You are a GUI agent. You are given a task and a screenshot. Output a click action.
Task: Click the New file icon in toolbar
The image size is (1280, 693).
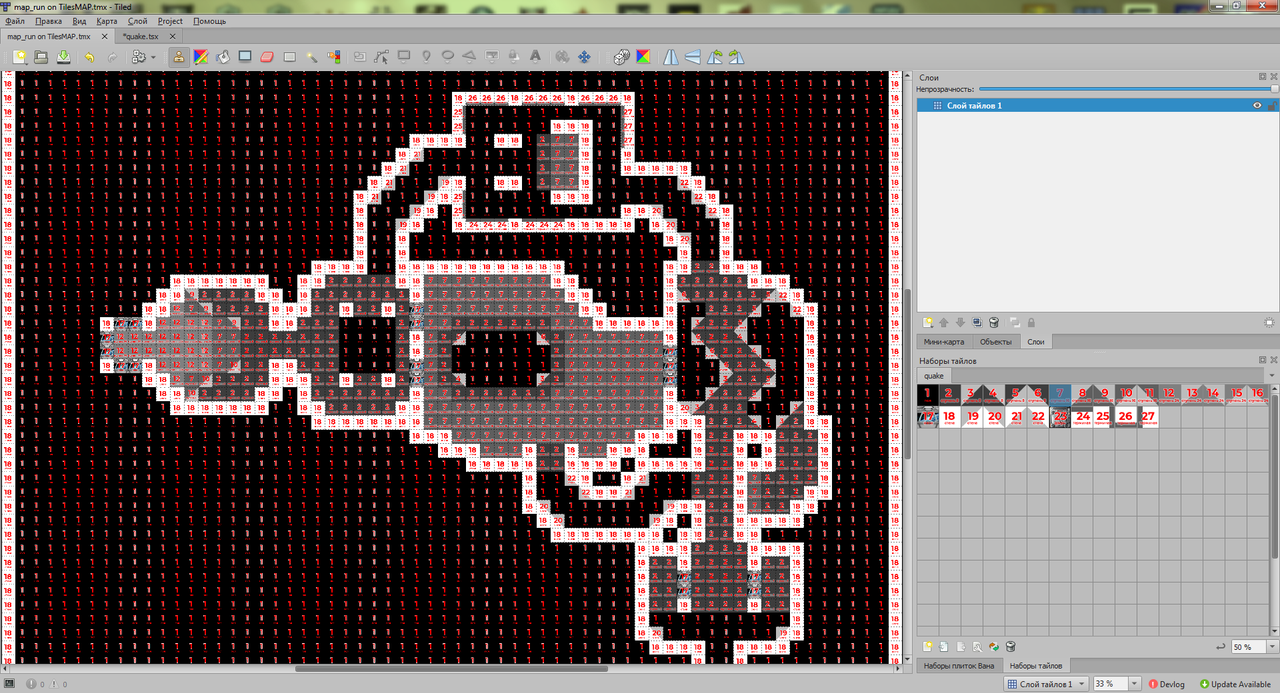coord(19,57)
